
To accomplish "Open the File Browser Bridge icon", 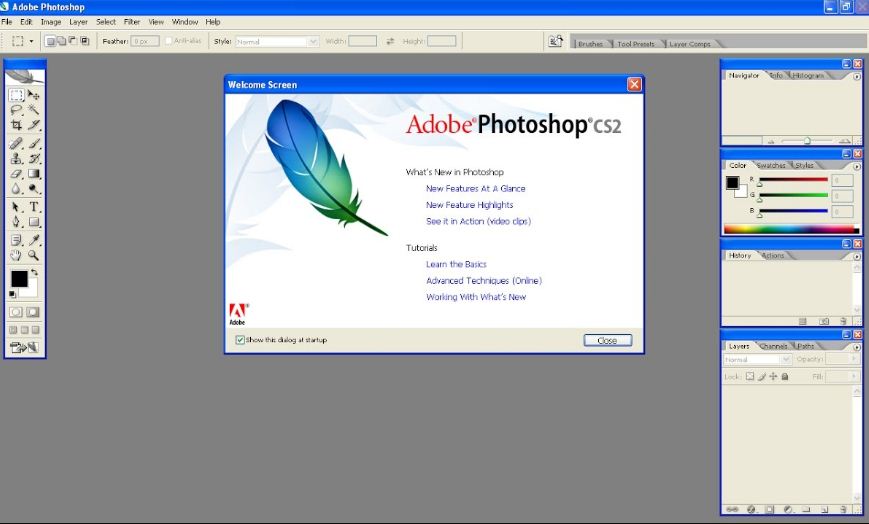I will pyautogui.click(x=555, y=41).
